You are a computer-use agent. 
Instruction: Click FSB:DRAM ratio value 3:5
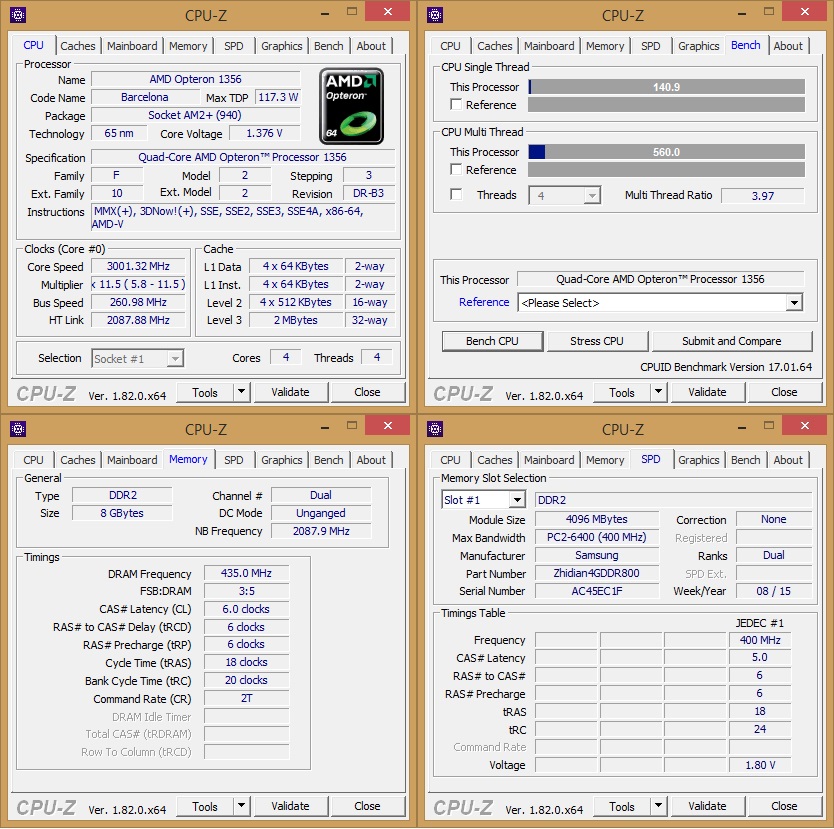pyautogui.click(x=246, y=591)
